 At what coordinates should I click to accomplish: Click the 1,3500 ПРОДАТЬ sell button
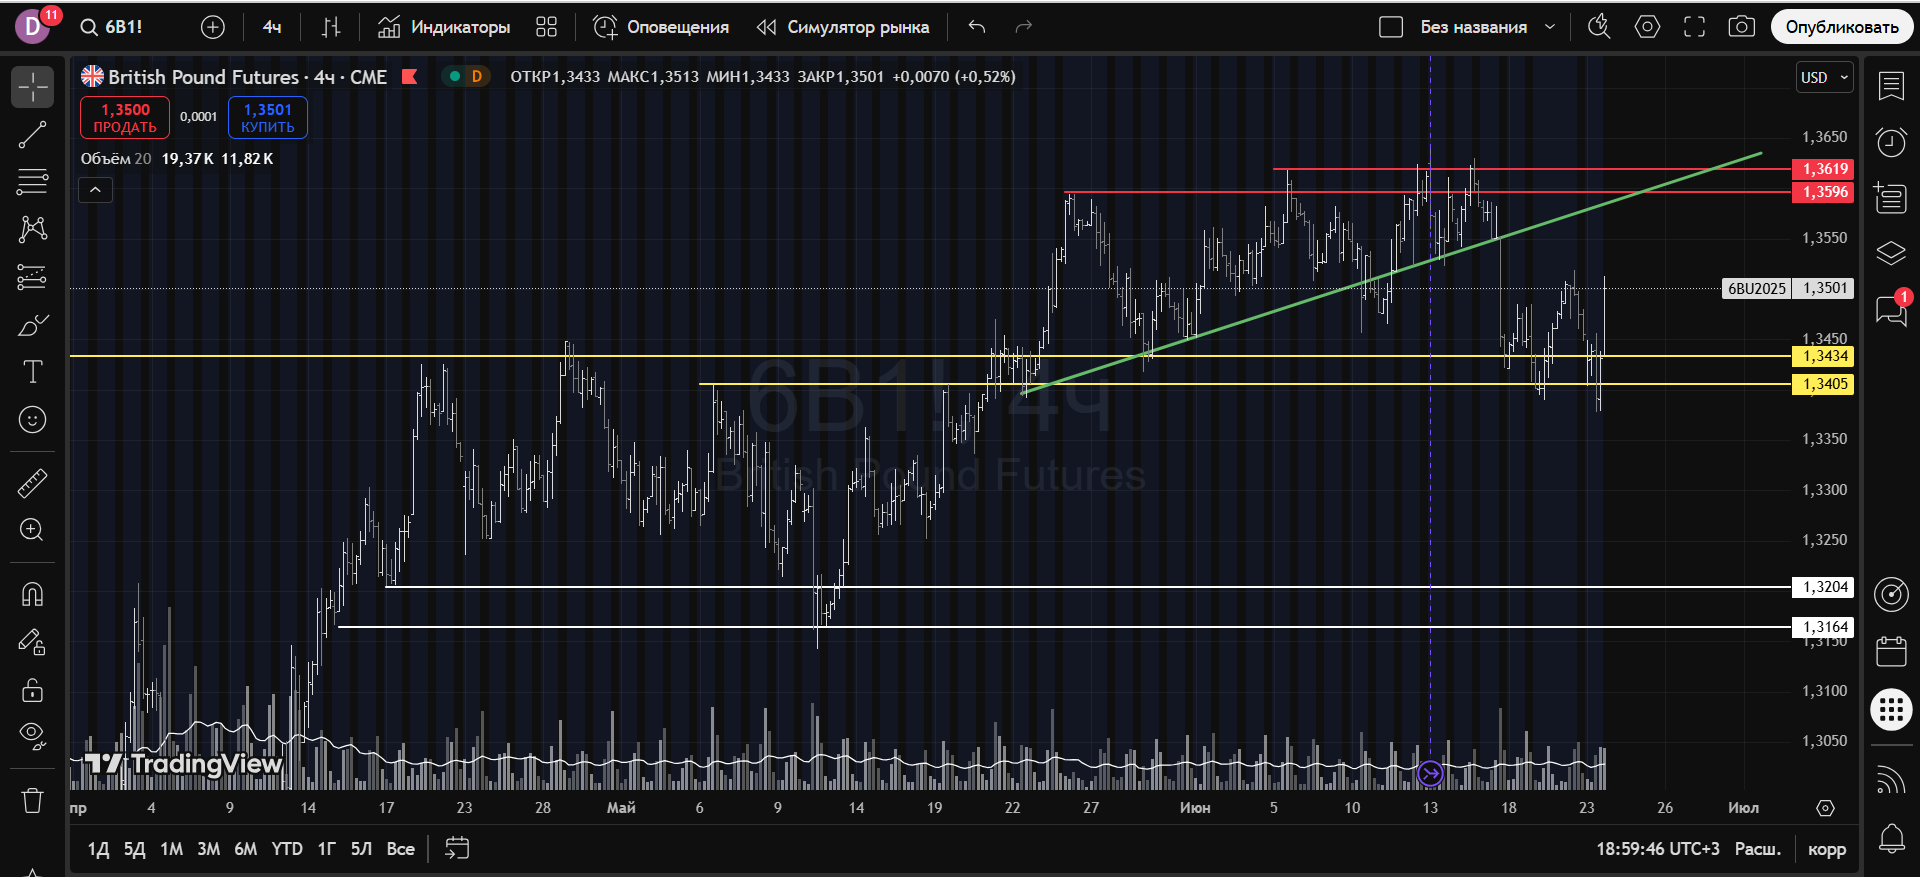pyautogui.click(x=125, y=117)
